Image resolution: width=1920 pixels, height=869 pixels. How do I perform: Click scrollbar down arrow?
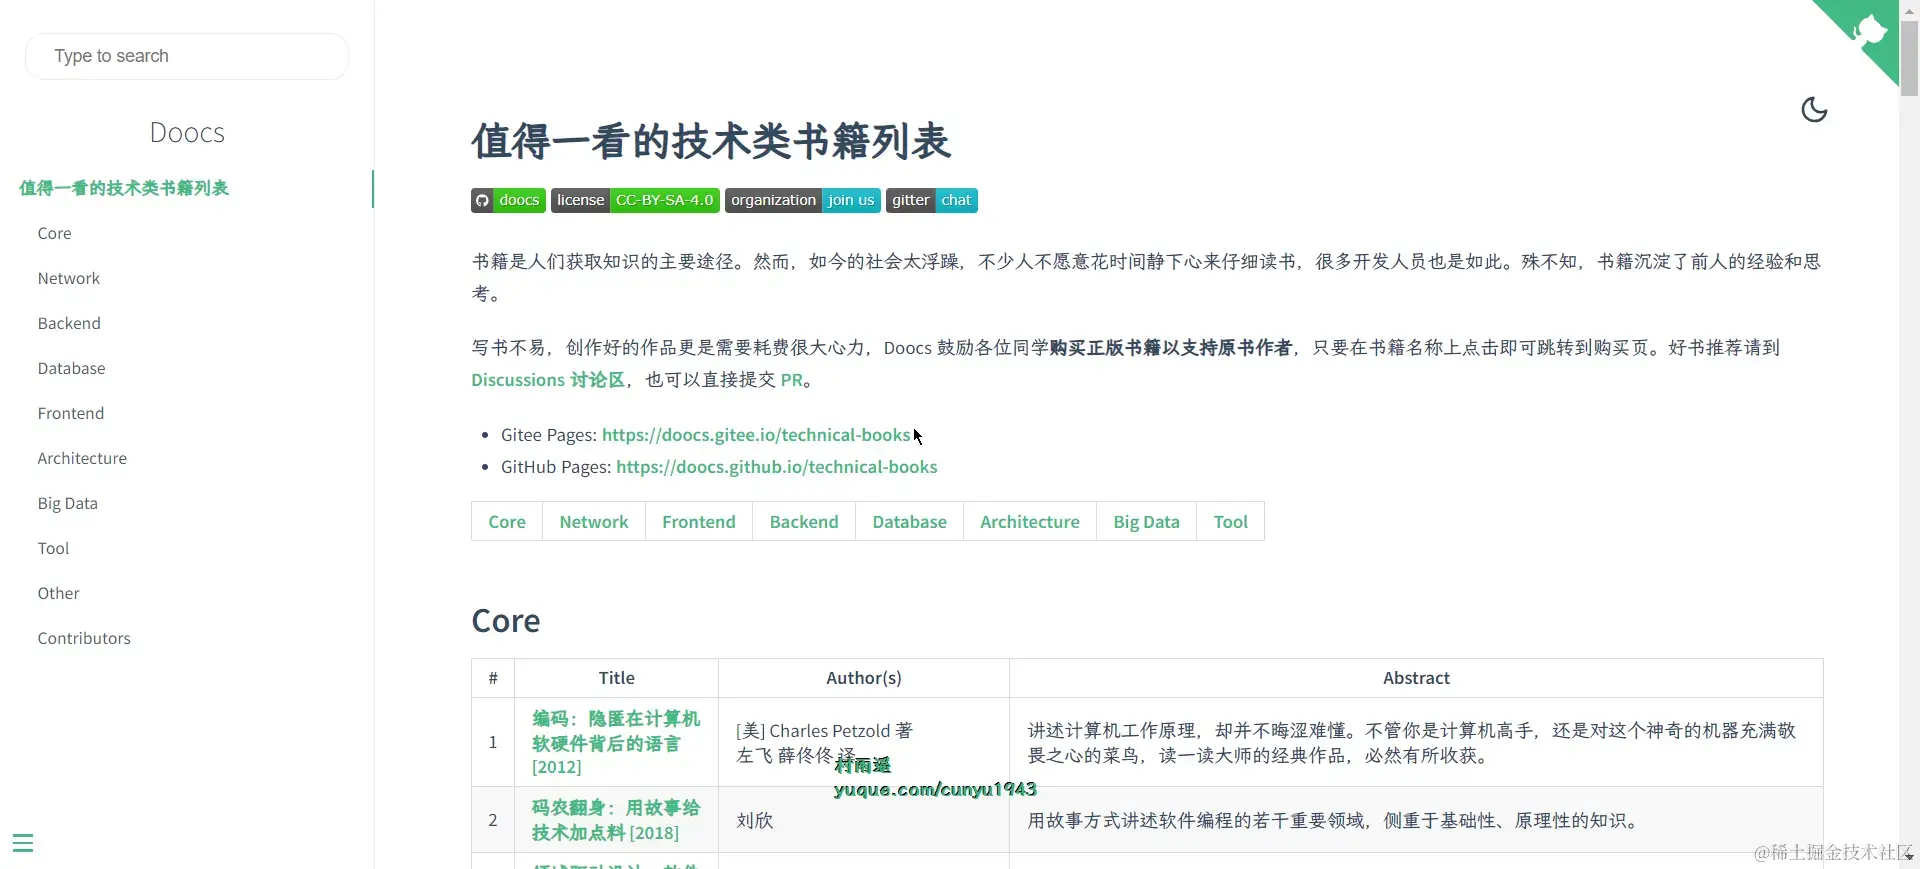pos(1909,859)
